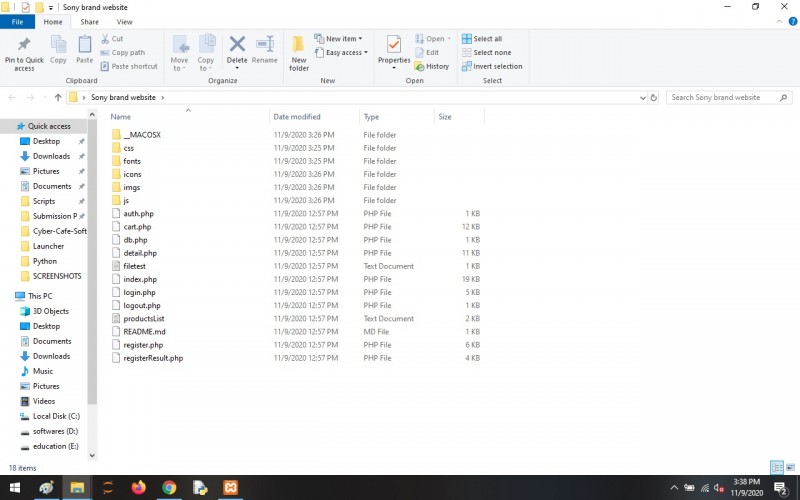This screenshot has height=500, width=800.
Task: Open XAMPP from the taskbar
Action: 230,488
